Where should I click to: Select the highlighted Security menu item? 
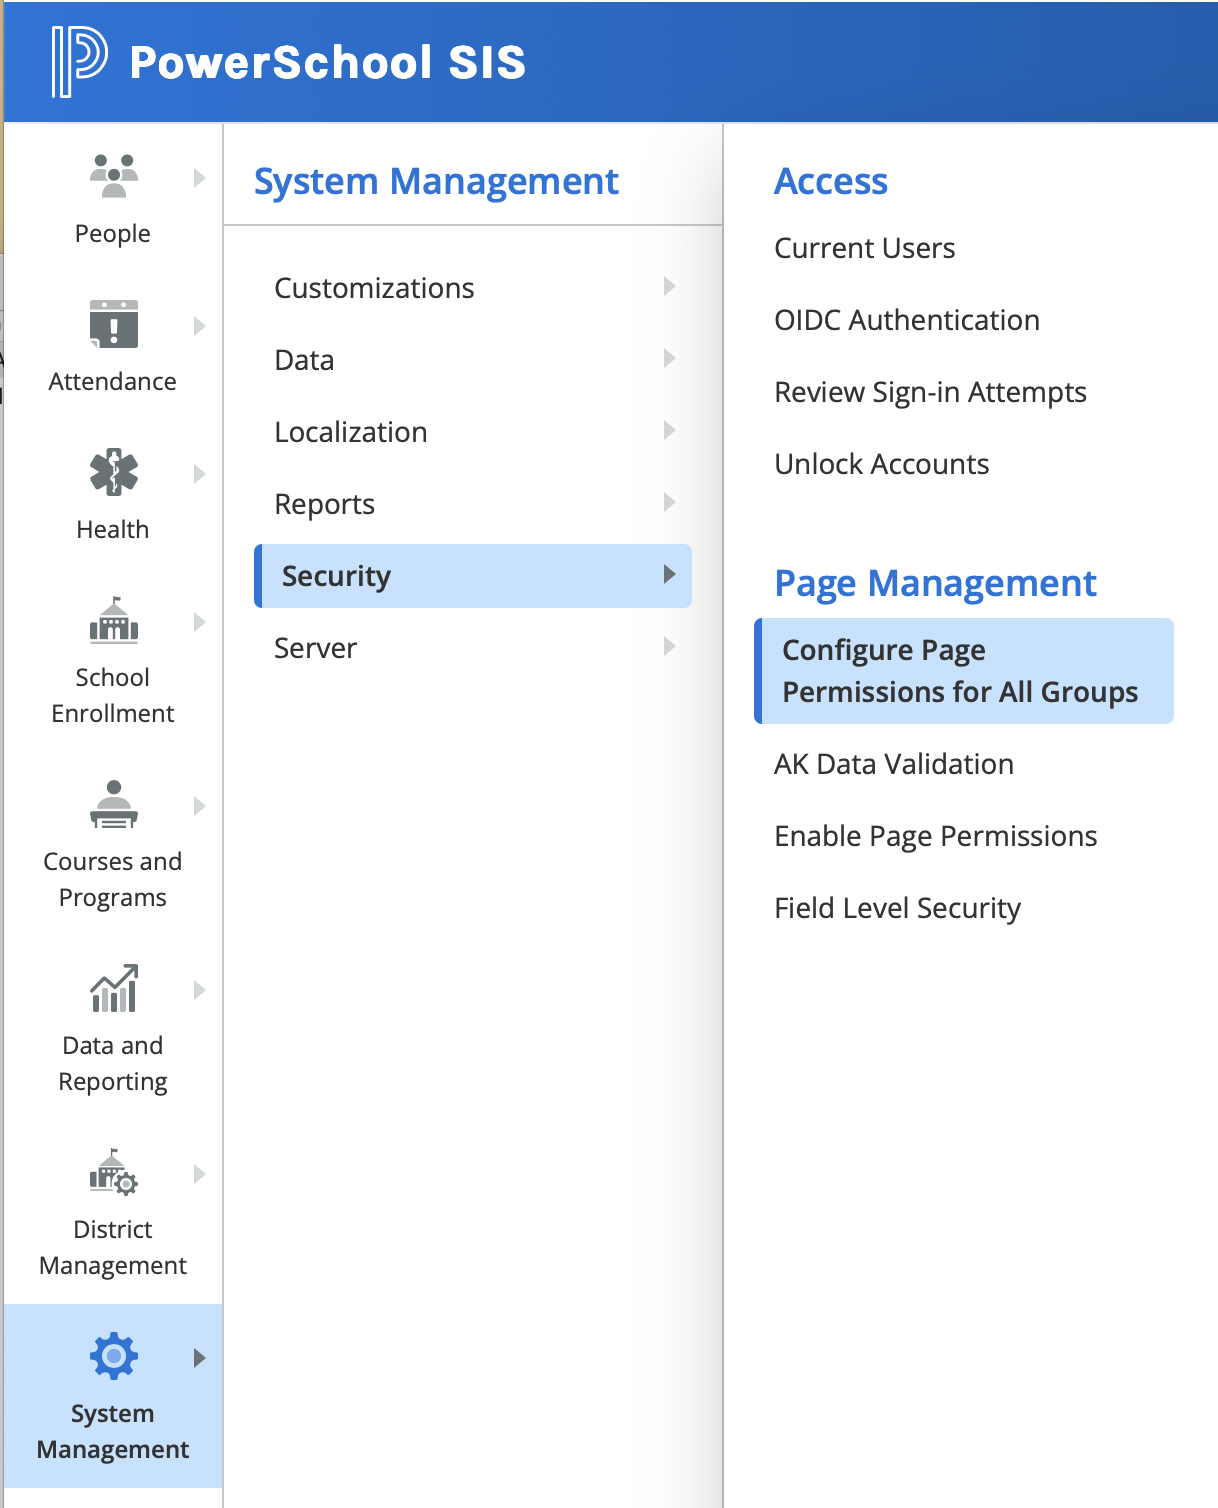(x=473, y=576)
